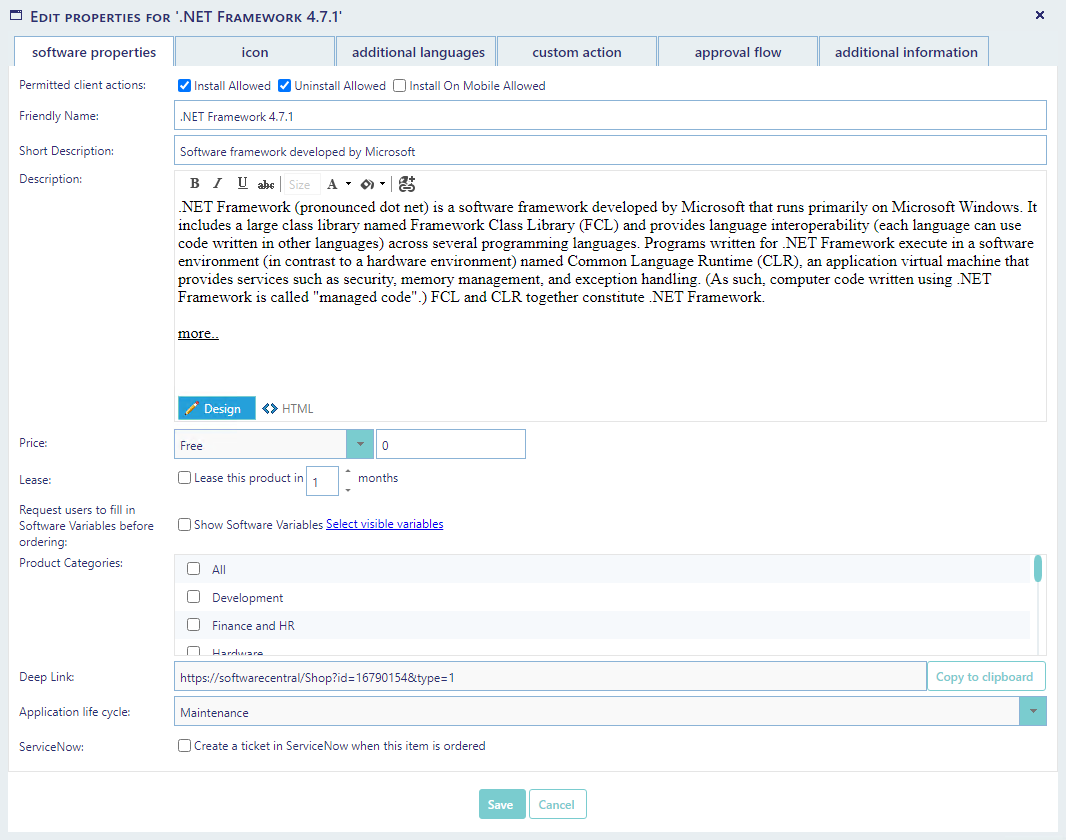
Task: Open the custom action tab
Action: [x=577, y=52]
